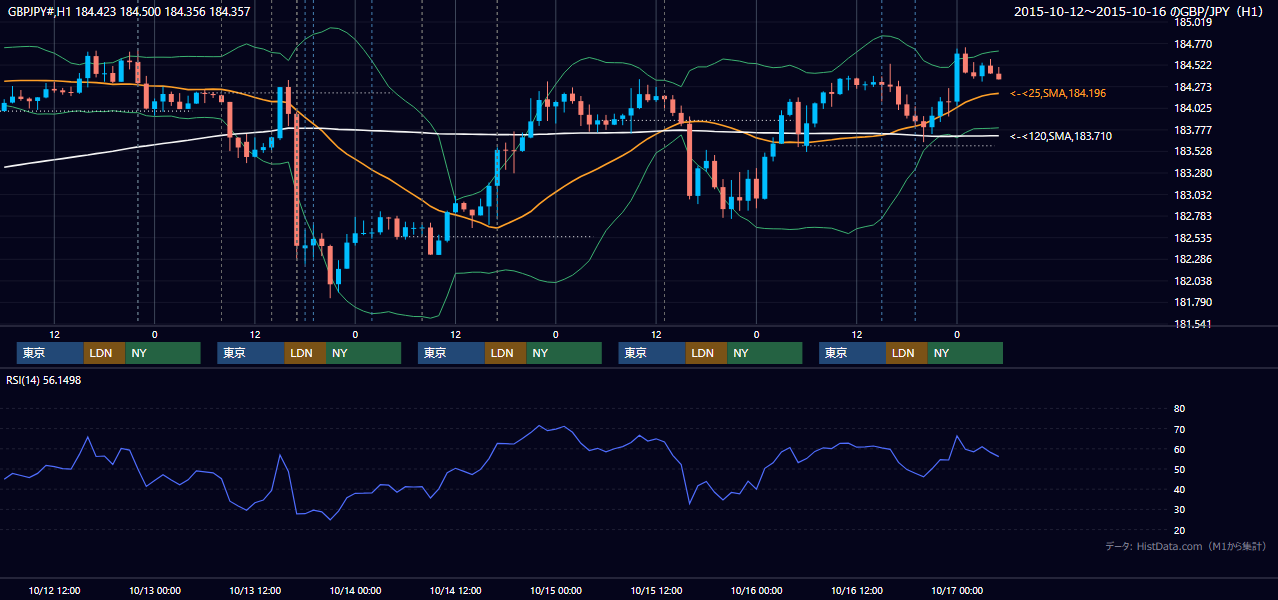The height and width of the screenshot is (600, 1278).
Task: Click price axis label 181.541
Action: 1192,324
